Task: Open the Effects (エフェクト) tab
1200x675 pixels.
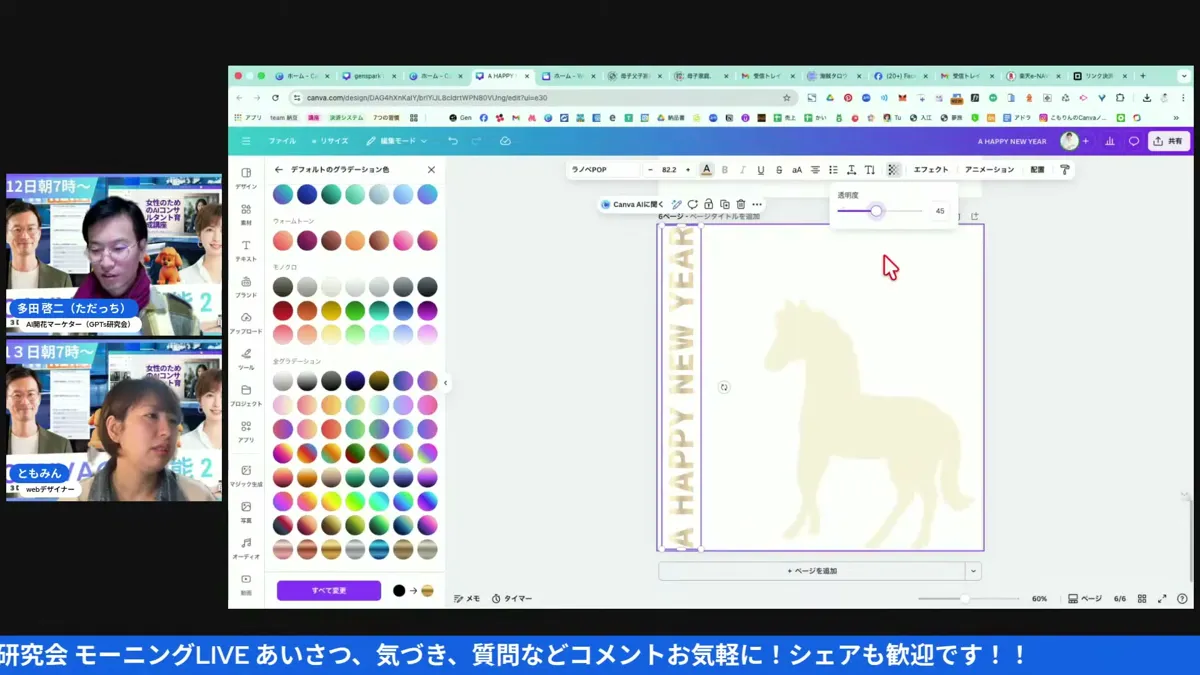Action: click(x=931, y=170)
